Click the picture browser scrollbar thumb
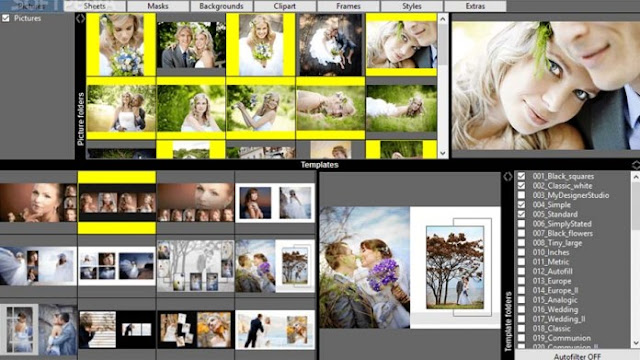The width and height of the screenshot is (640, 360). coord(443,44)
